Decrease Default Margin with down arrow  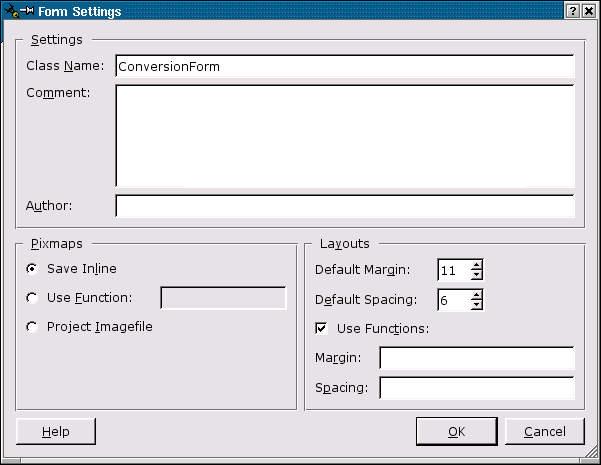pos(477,275)
